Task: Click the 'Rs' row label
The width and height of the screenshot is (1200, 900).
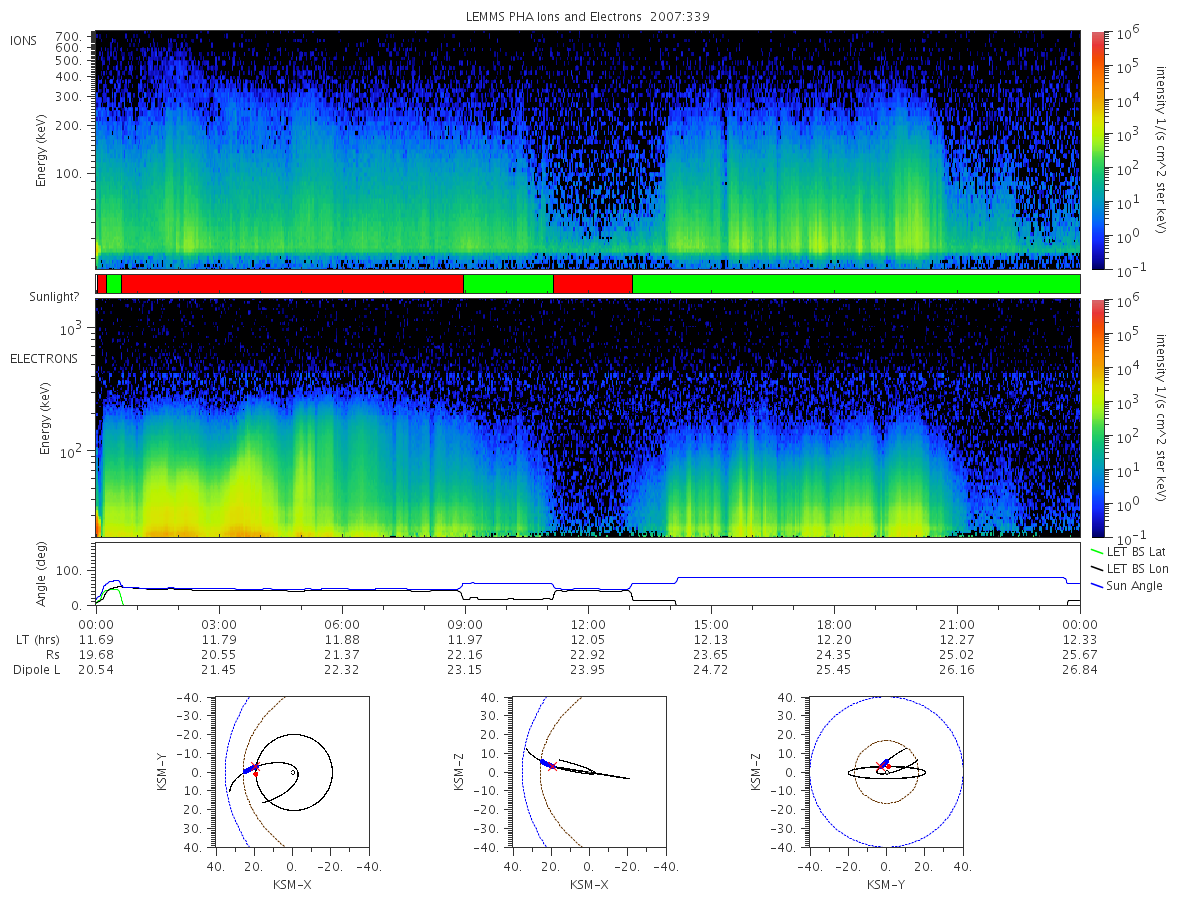Action: 53,654
